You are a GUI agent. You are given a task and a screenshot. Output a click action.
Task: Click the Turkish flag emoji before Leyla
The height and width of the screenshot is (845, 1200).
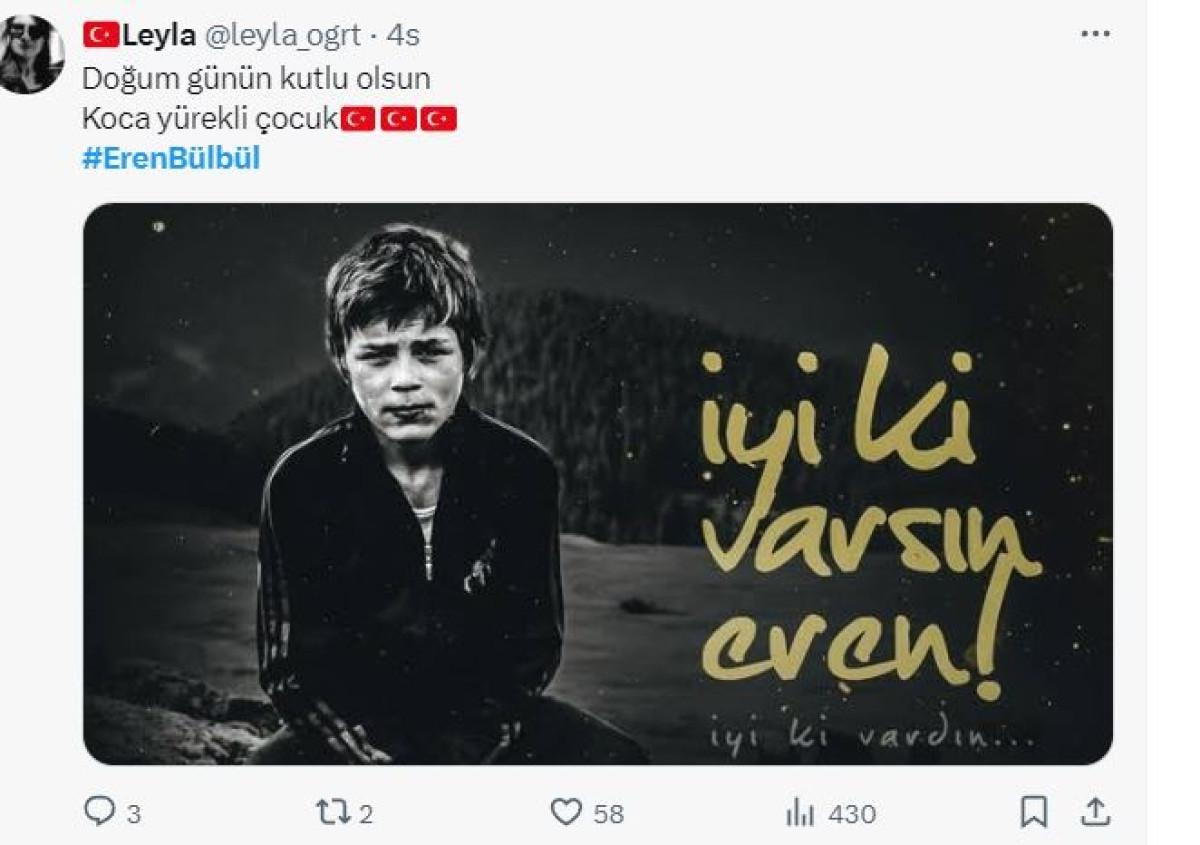(100, 36)
